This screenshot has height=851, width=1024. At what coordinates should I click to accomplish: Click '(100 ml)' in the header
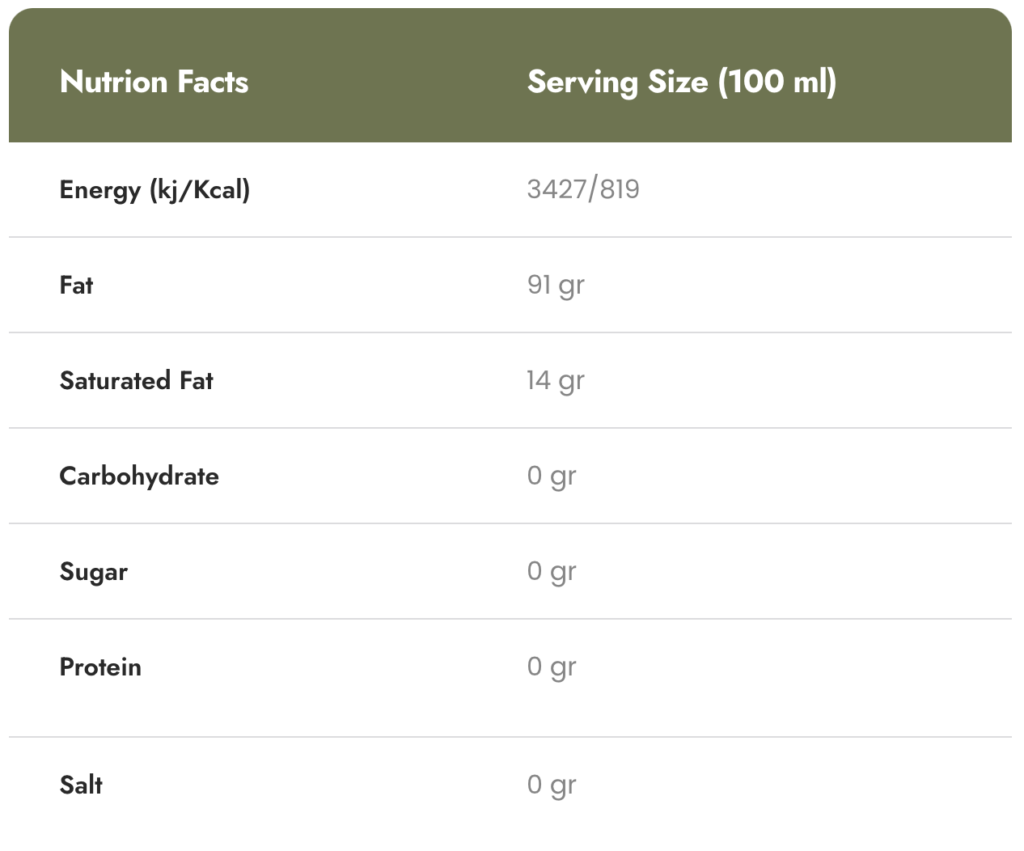coord(777,82)
